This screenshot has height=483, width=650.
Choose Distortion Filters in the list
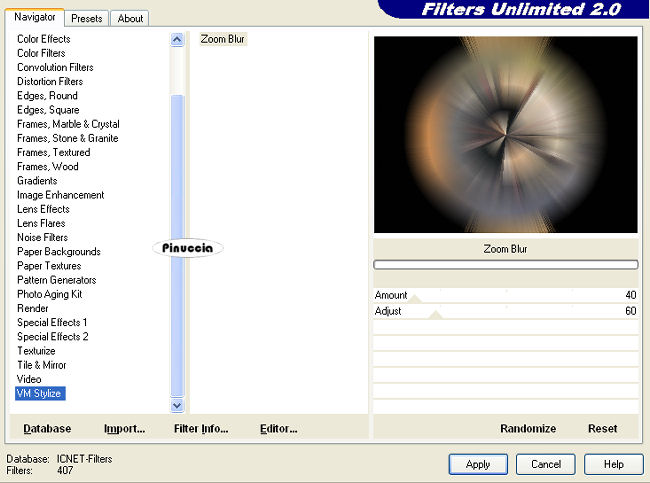50,81
